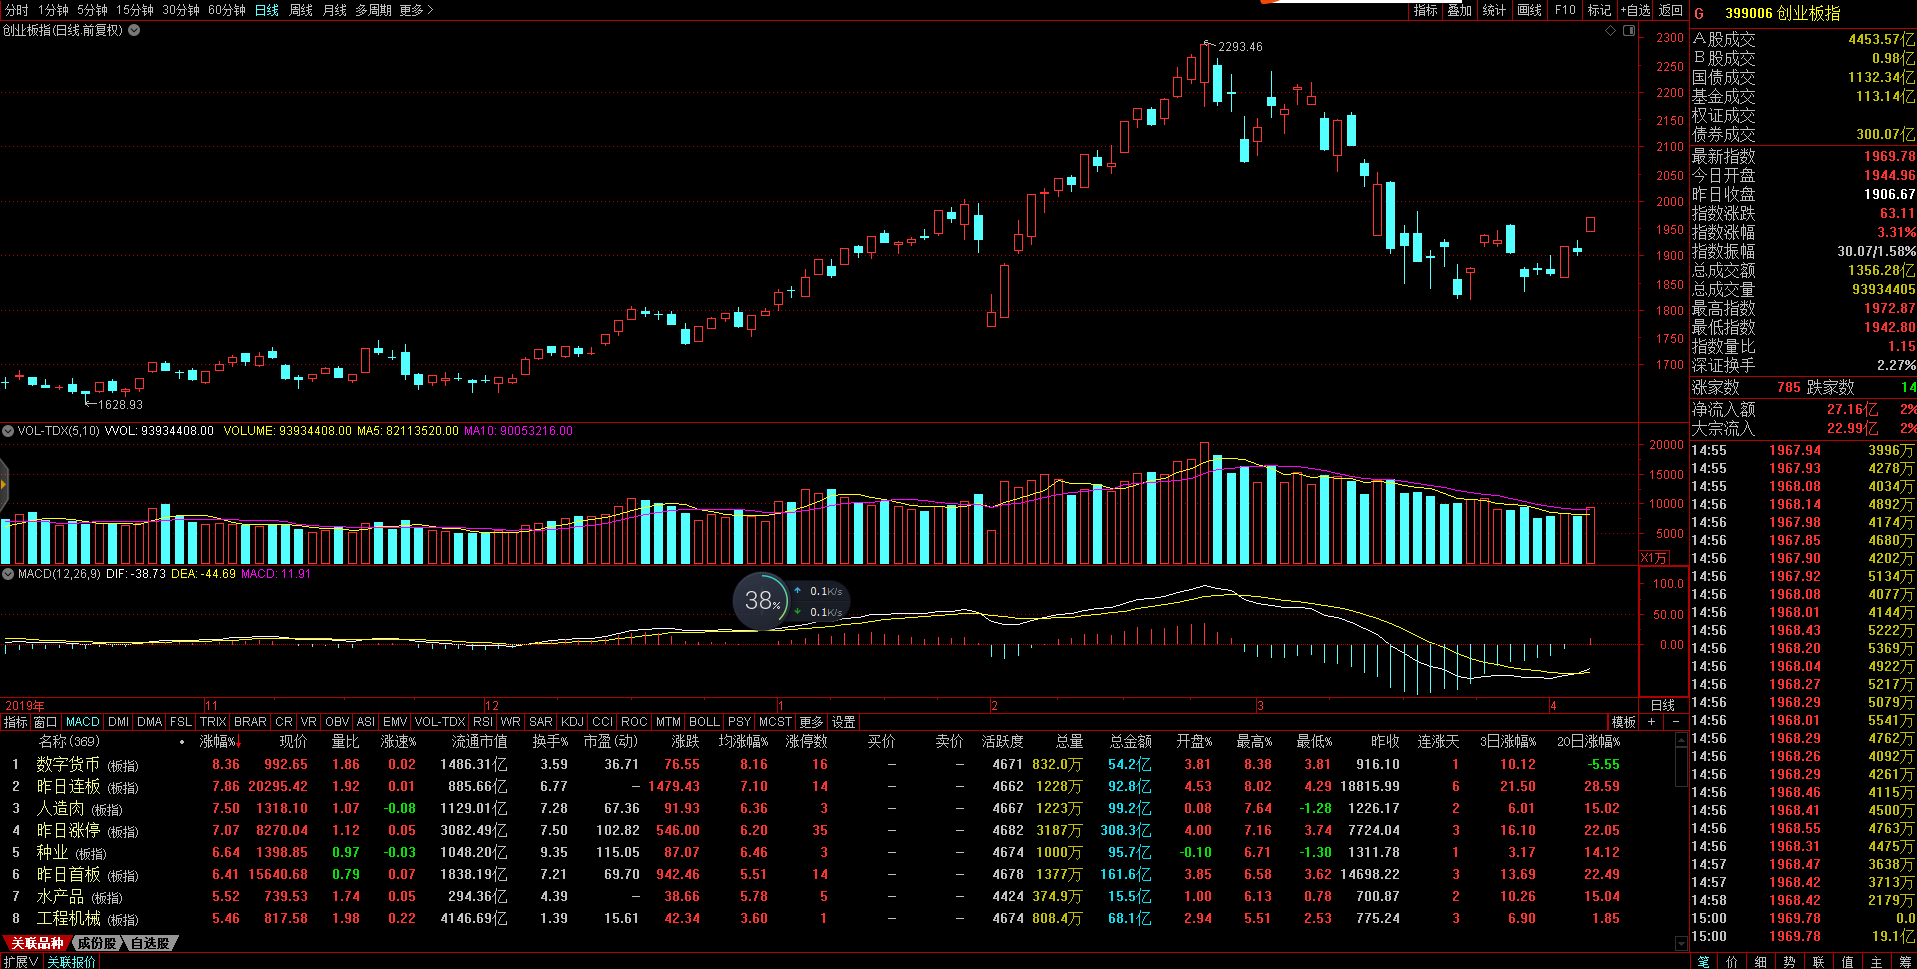Select the 月线 monthly period

point(335,10)
